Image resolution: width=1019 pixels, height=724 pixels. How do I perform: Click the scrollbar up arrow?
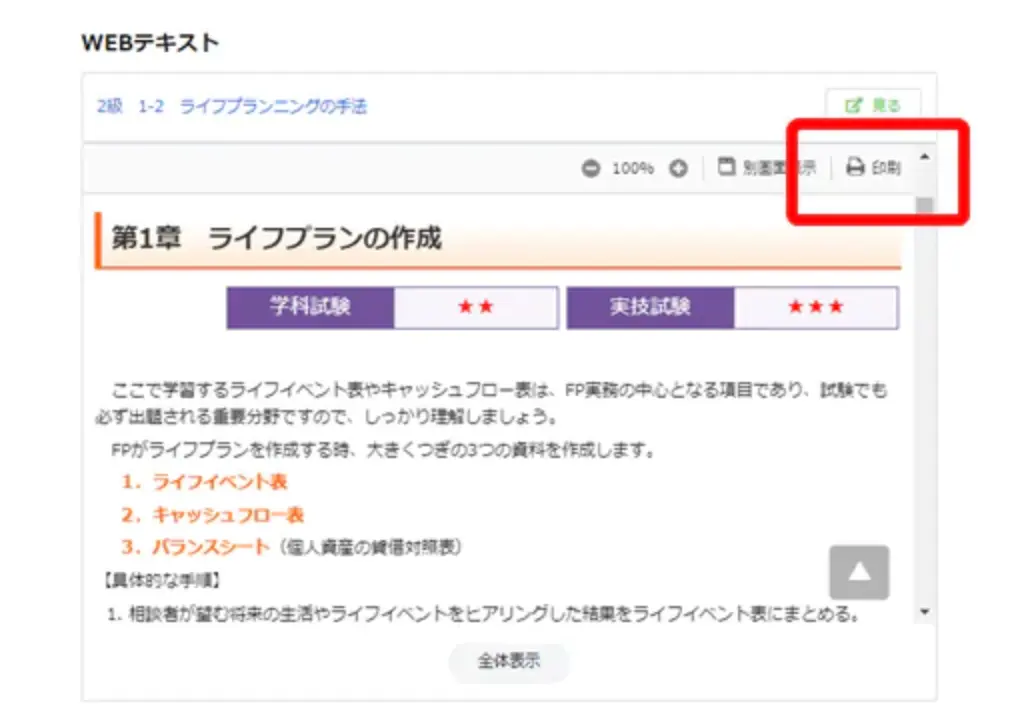[924, 156]
